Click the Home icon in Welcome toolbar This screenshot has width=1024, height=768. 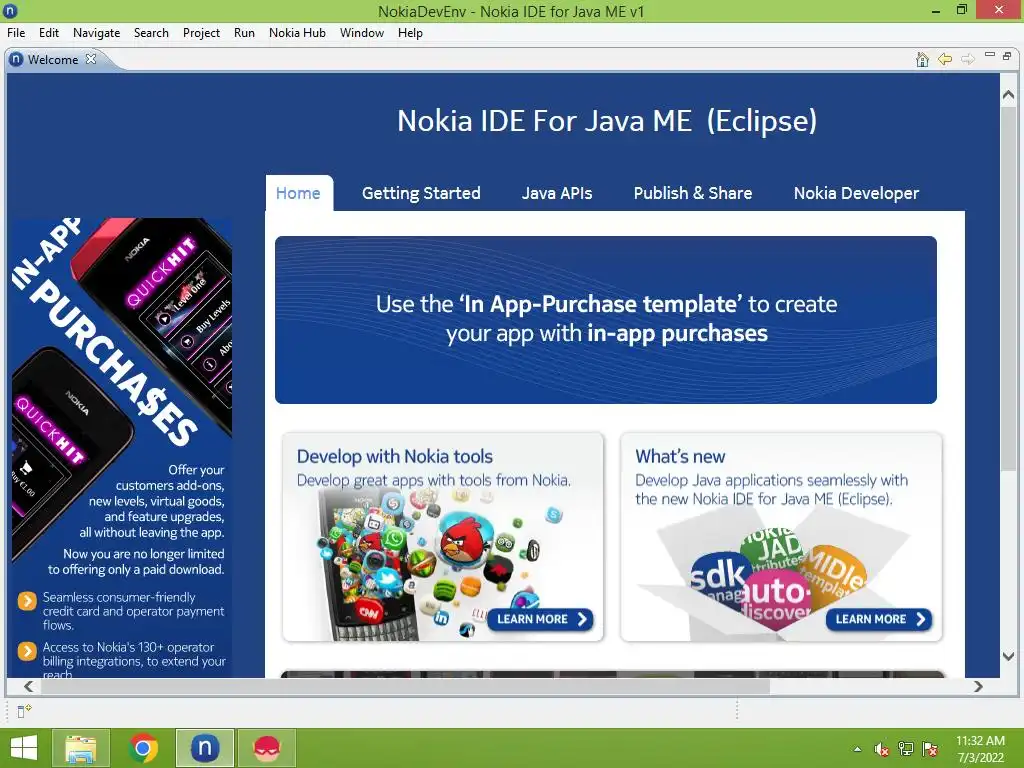(x=922, y=59)
